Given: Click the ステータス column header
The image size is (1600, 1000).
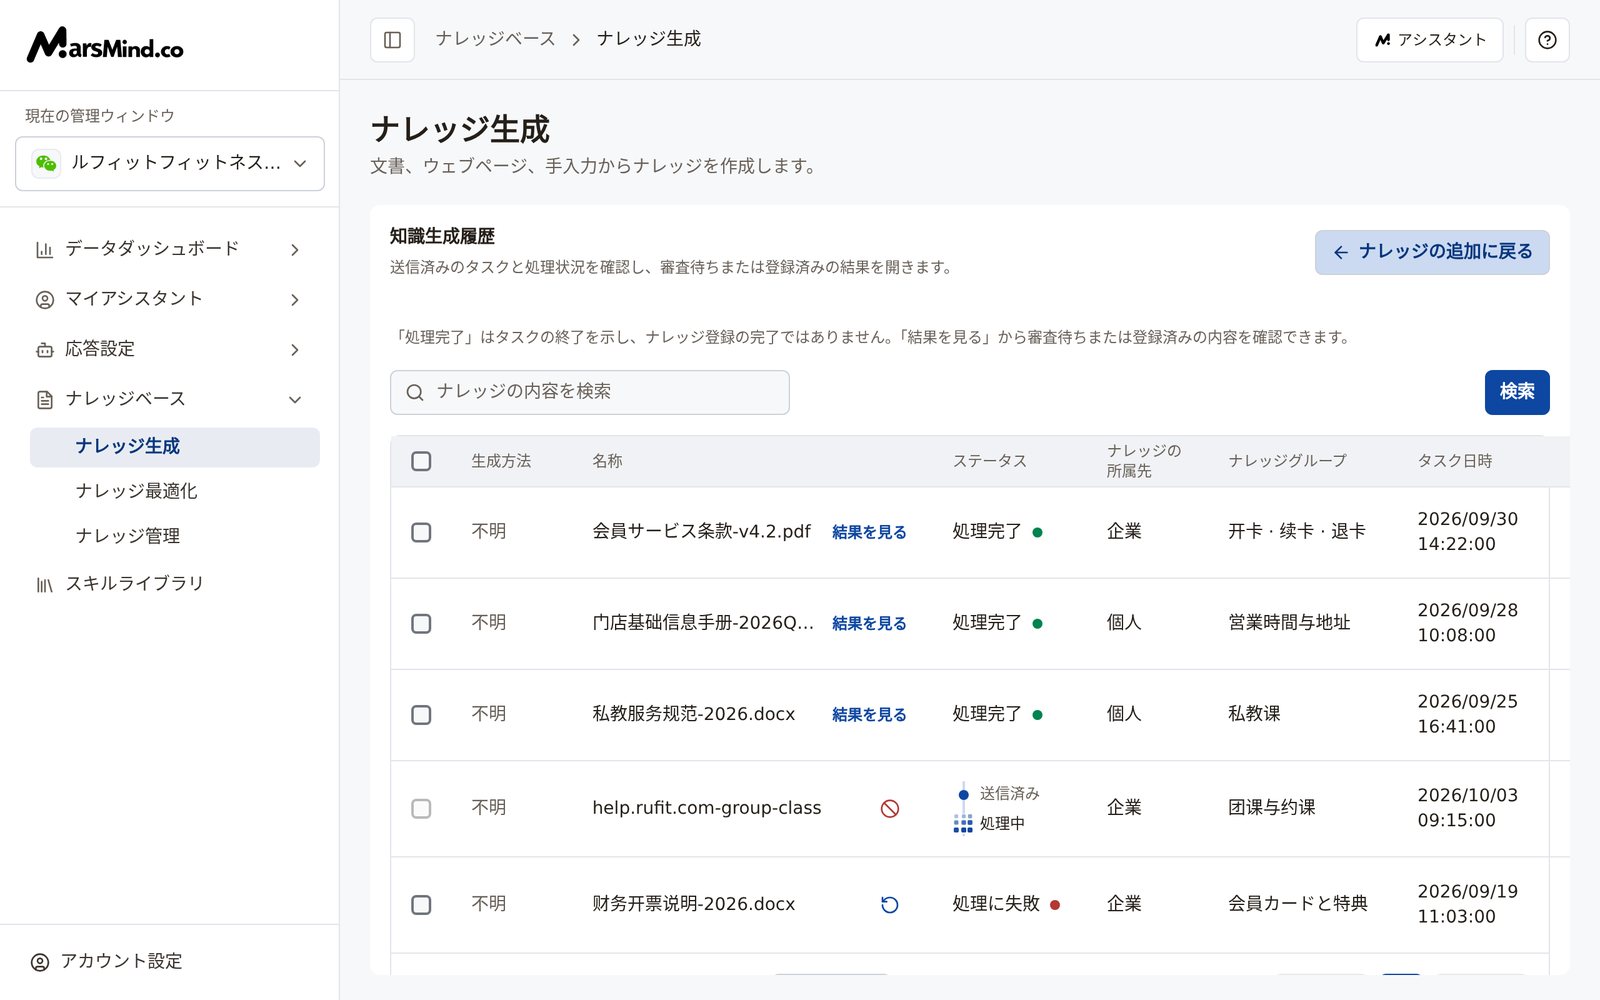Looking at the screenshot, I should pyautogui.click(x=990, y=461).
